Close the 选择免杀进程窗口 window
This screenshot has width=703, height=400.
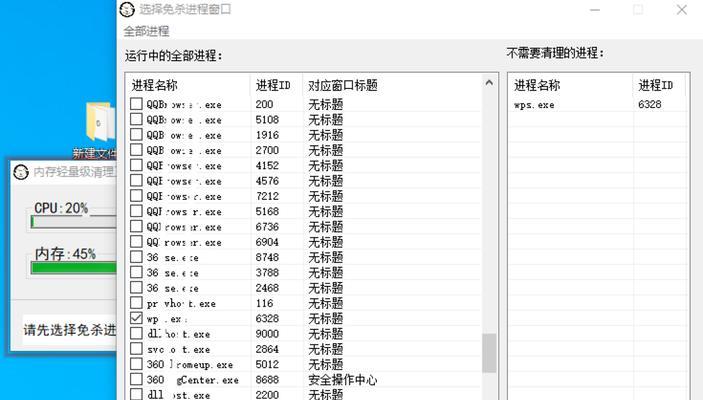[x=681, y=9]
